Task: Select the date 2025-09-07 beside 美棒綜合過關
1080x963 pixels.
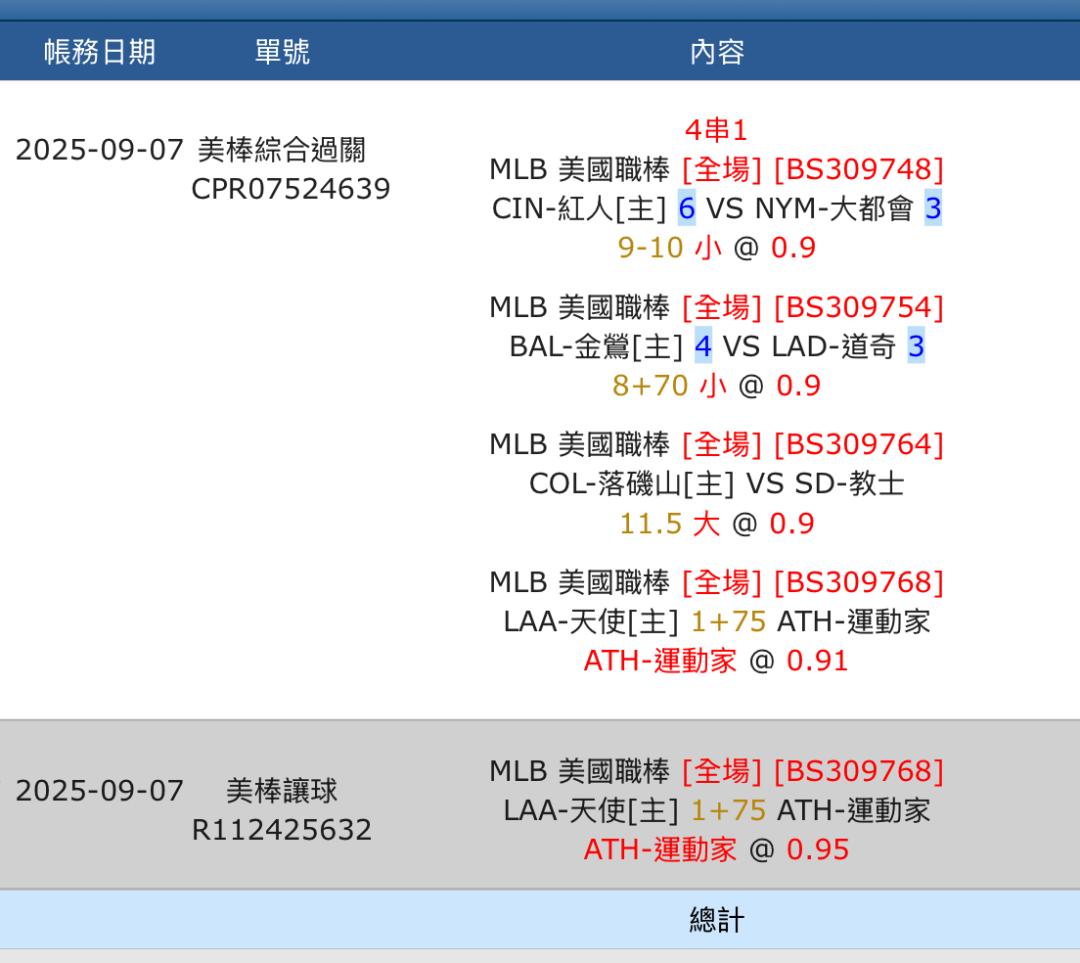Action: (100, 149)
